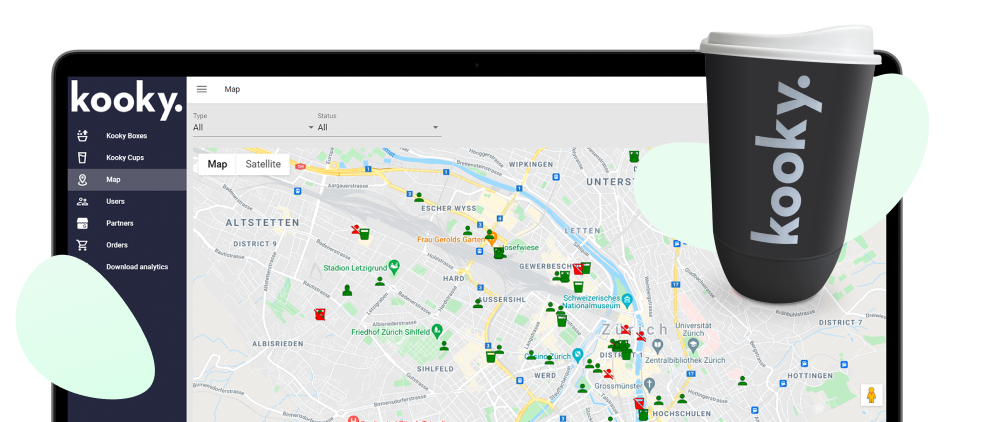Click the kooky. logo in sidebar
Viewport: 983px width, 422px height.
point(127,98)
